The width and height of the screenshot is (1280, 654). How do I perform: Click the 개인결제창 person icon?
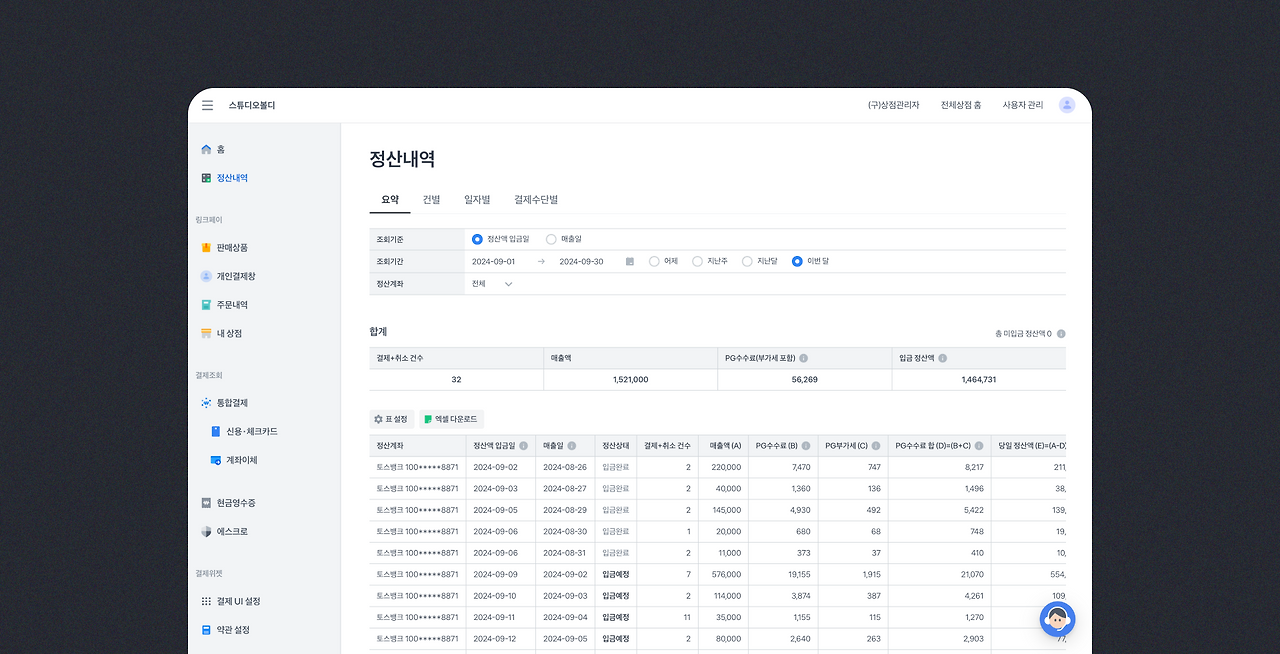coord(206,276)
